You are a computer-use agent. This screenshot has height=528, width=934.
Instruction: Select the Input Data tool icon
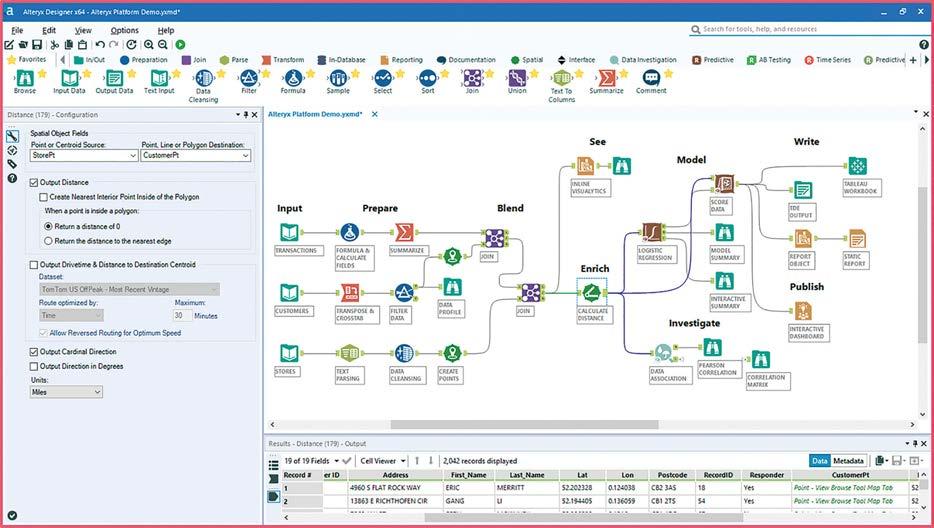coord(70,77)
